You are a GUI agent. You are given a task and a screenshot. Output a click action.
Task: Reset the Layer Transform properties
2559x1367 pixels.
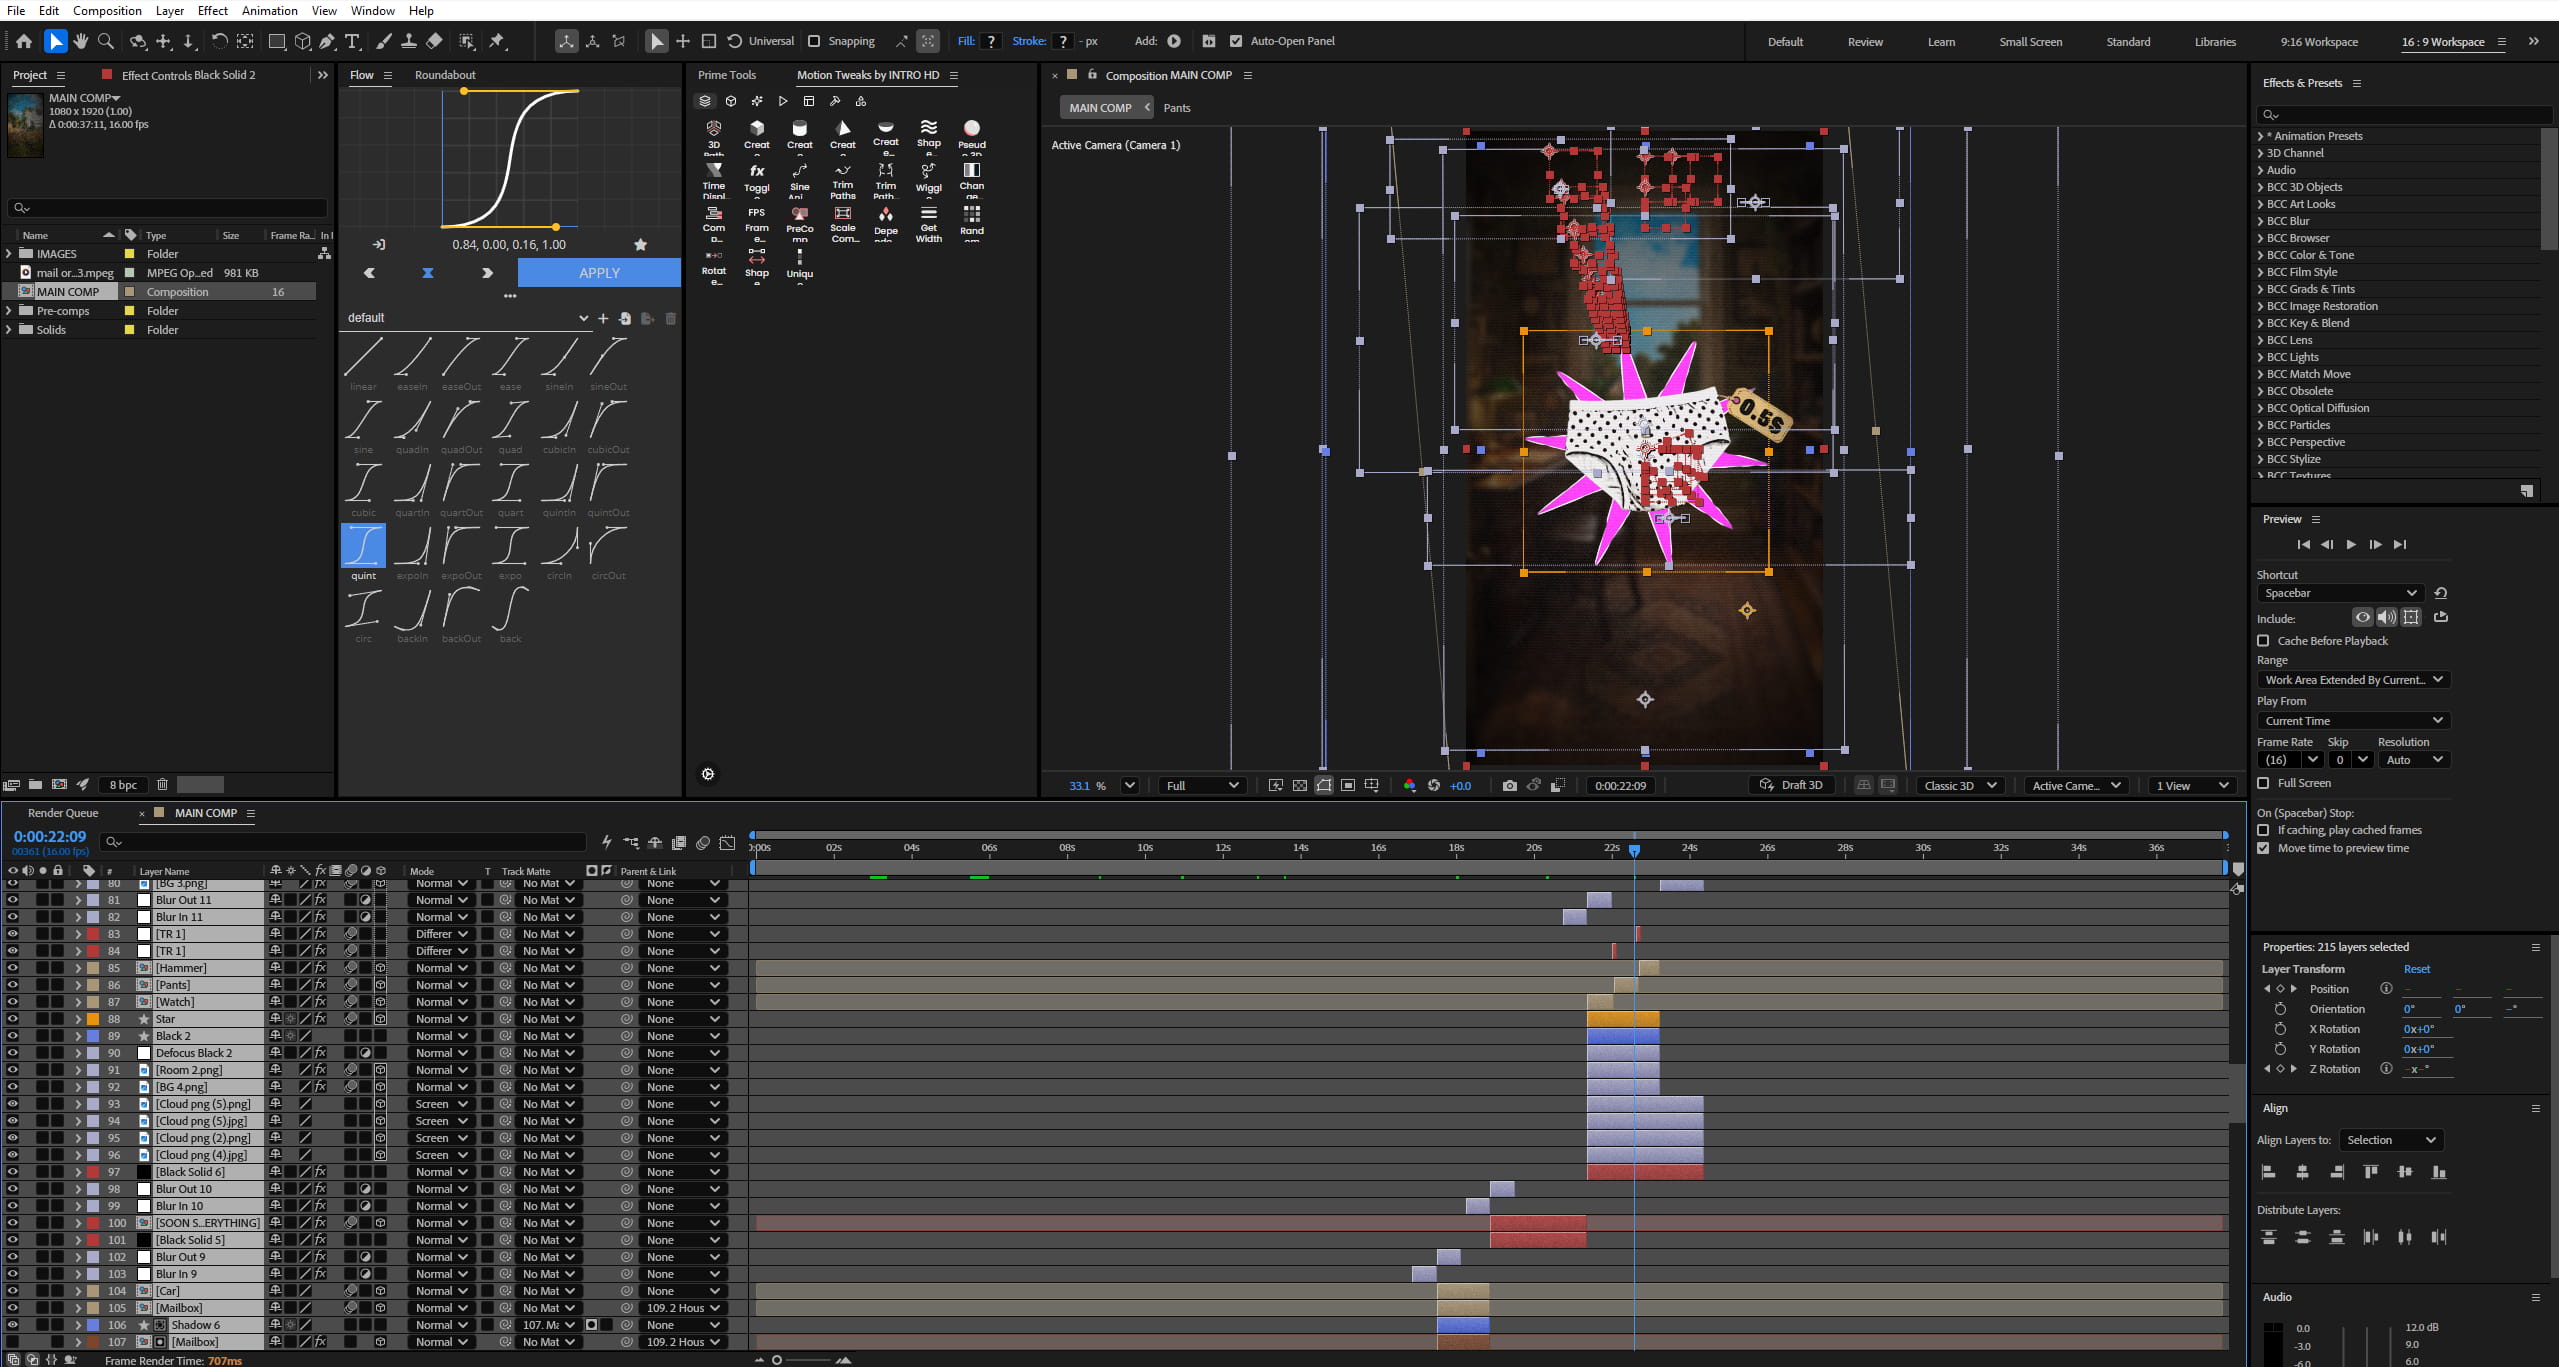pyautogui.click(x=2416, y=968)
